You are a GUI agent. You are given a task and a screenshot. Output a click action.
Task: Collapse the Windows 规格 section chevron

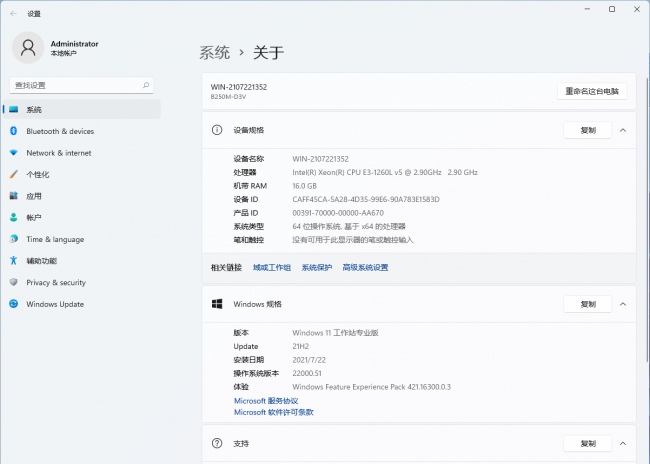coord(623,304)
